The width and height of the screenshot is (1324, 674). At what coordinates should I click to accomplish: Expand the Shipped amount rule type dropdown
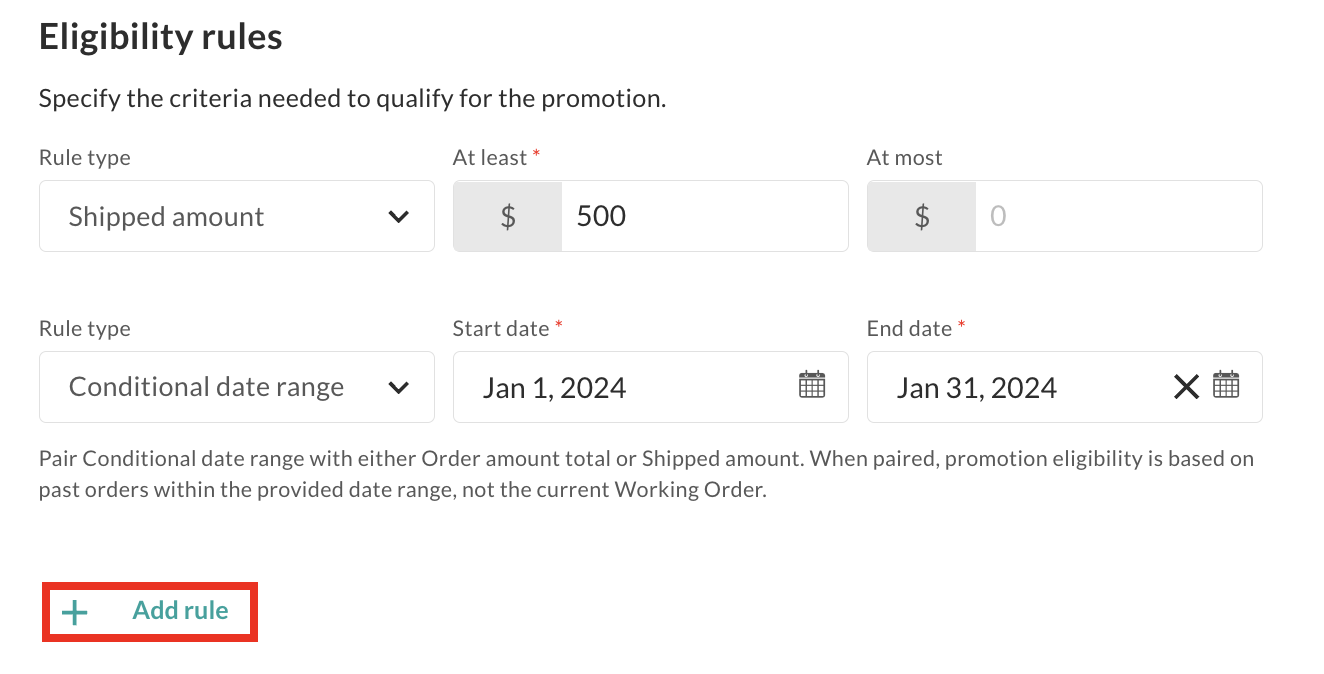pos(236,216)
